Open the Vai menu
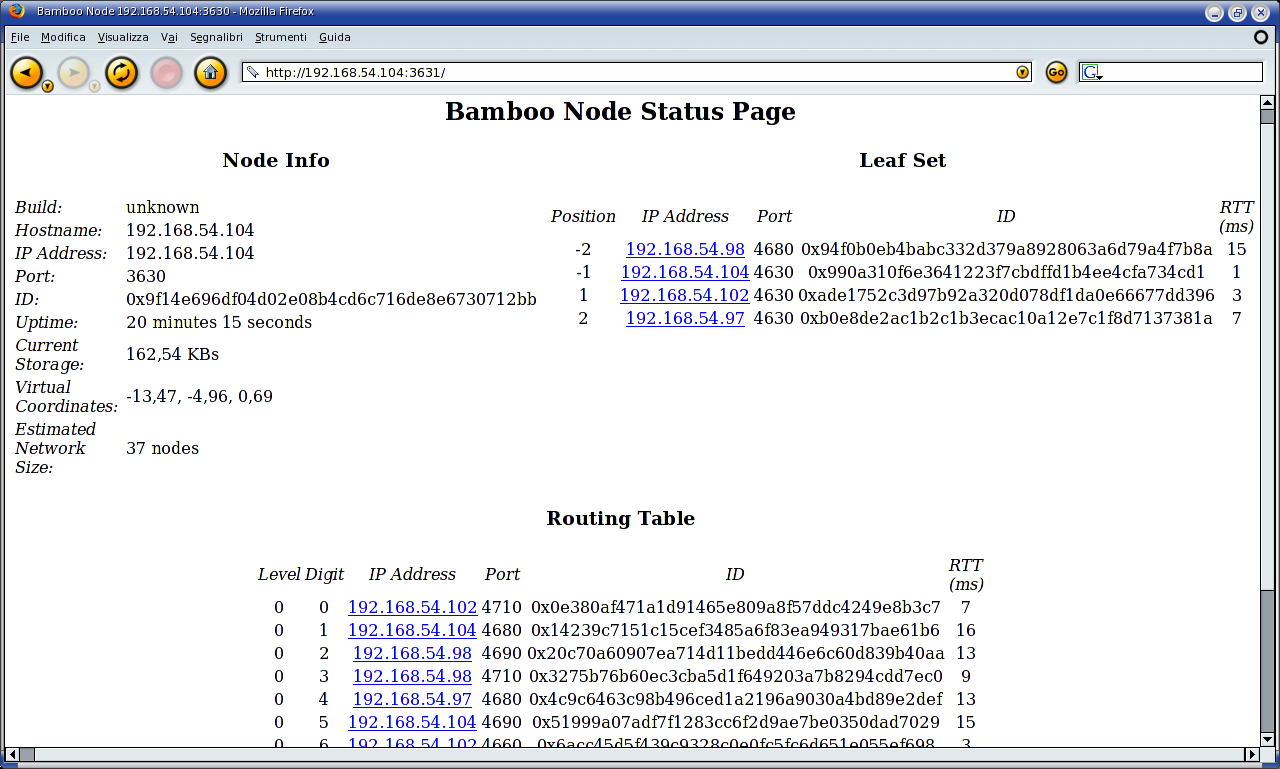 169,37
